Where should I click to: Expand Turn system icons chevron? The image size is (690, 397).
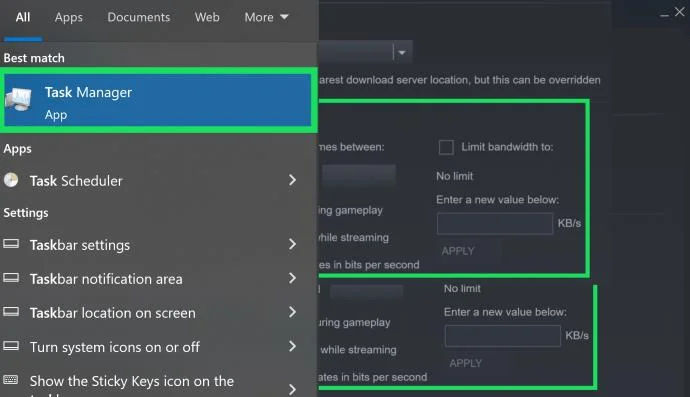[x=292, y=346]
